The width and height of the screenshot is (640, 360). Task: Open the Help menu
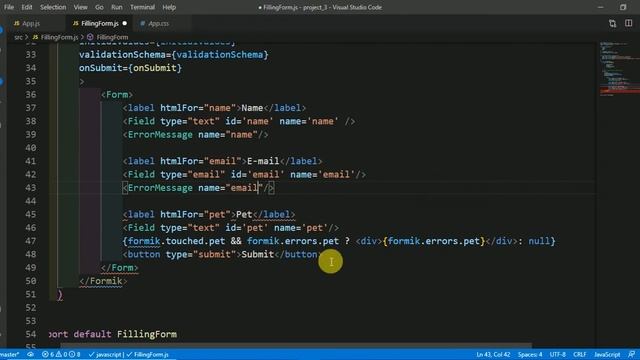(x=169, y=7)
